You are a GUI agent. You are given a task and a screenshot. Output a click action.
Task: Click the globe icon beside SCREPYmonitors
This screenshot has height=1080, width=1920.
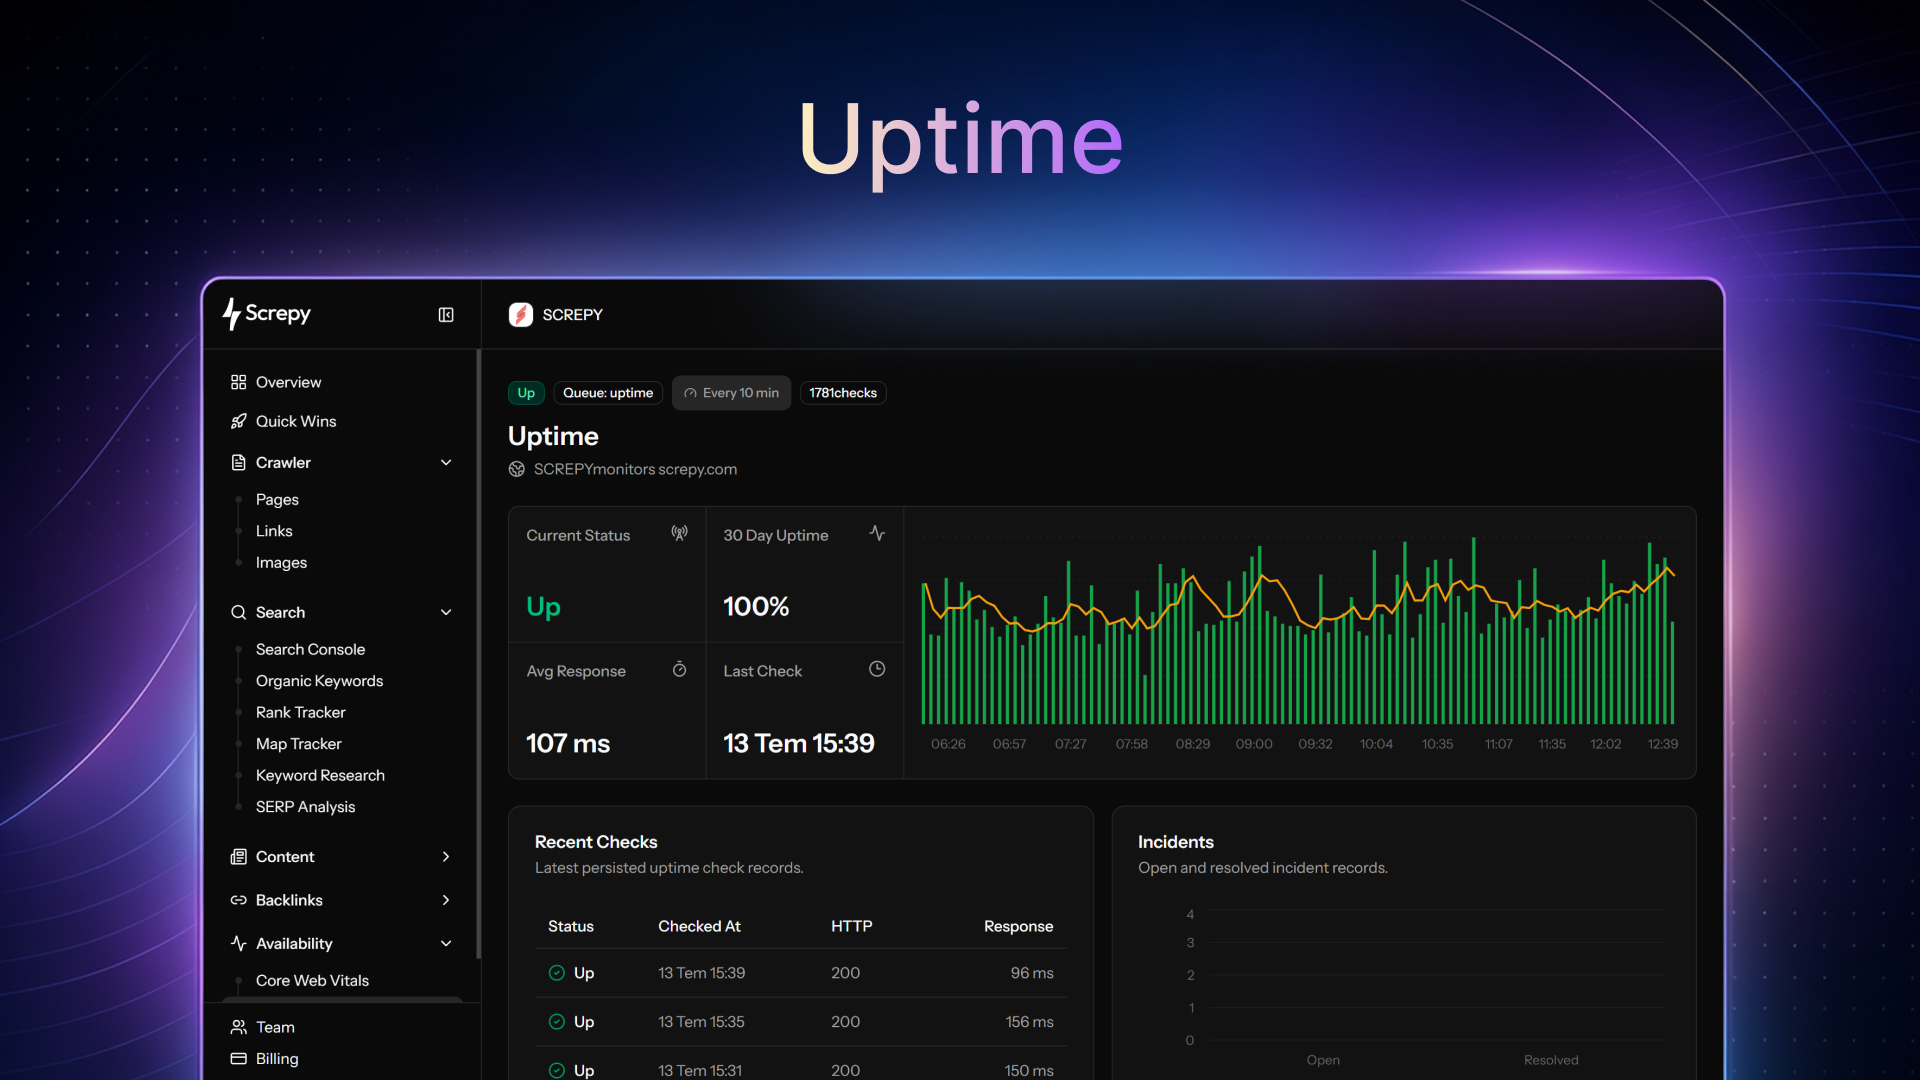[517, 469]
